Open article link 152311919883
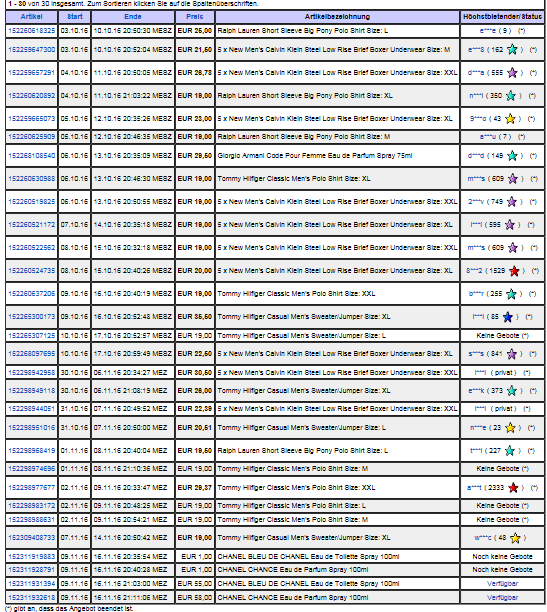This screenshot has height=612, width=547. pos(32,557)
